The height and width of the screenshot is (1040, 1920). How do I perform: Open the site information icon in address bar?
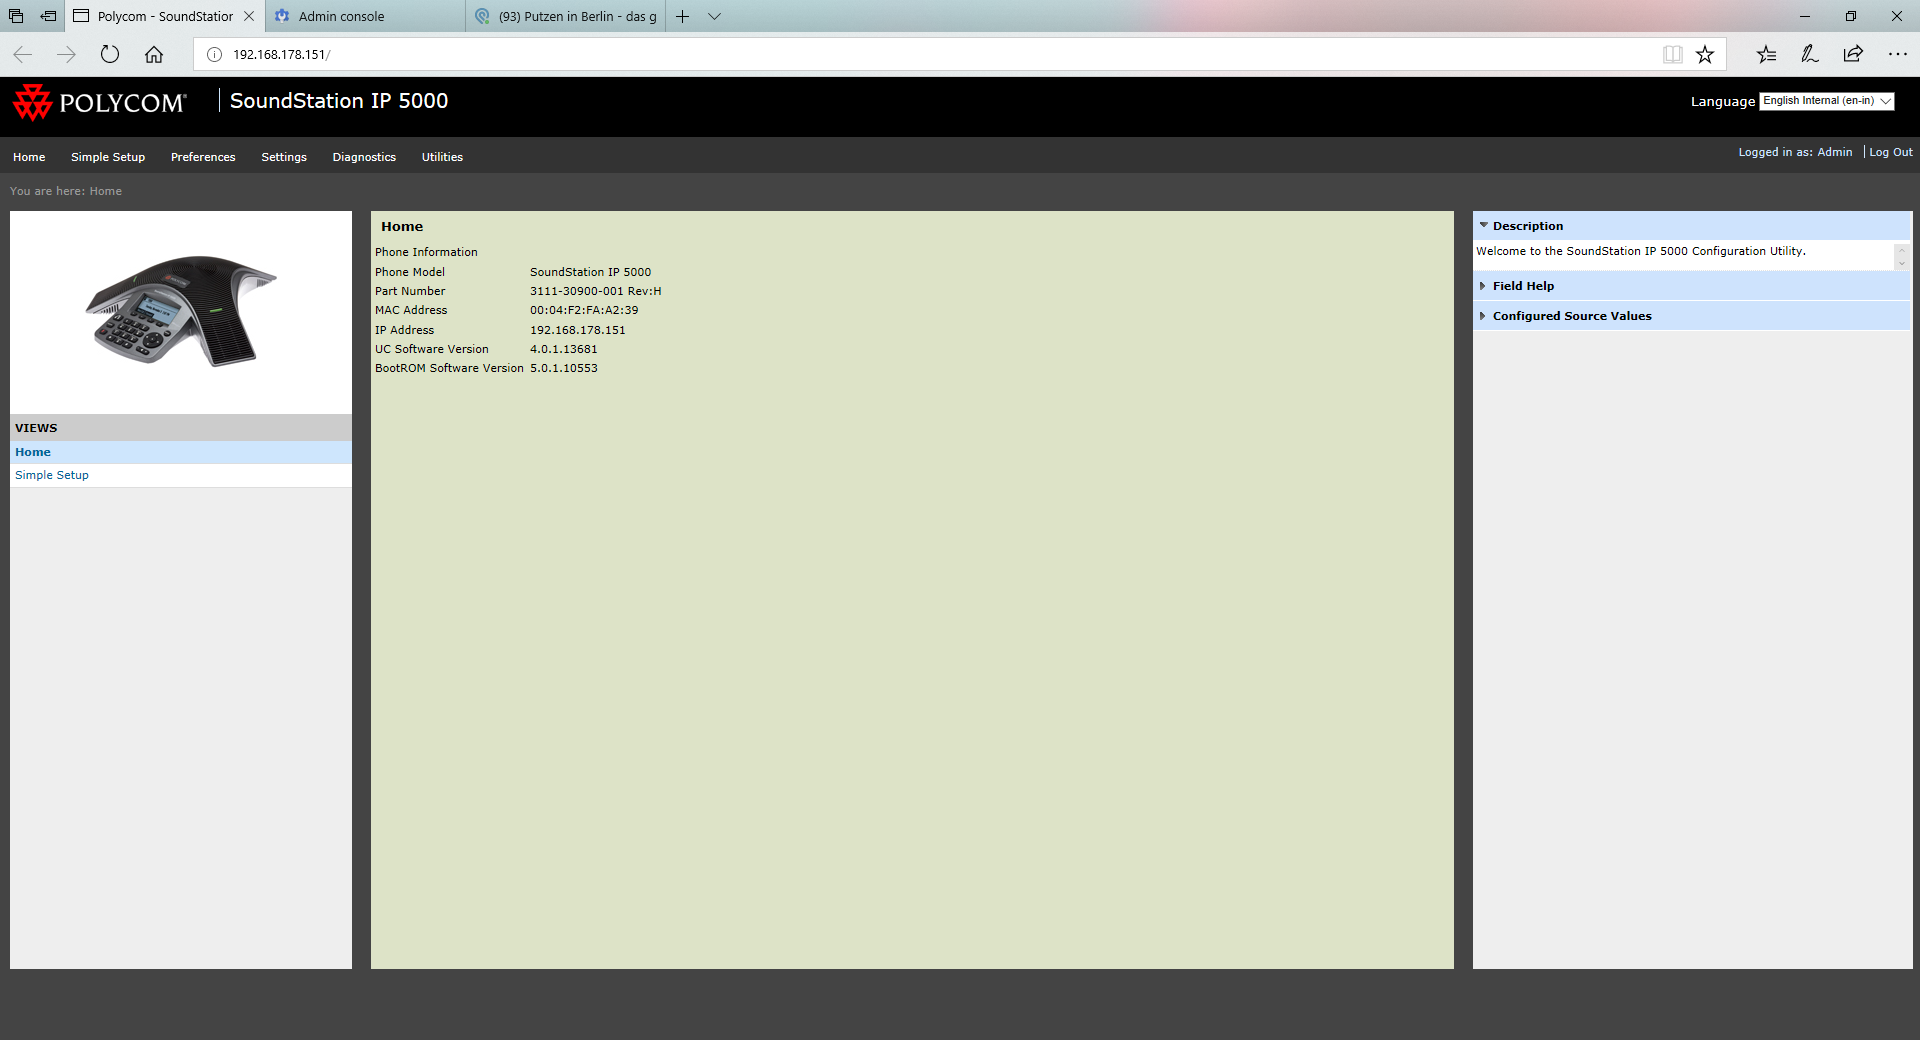click(214, 55)
